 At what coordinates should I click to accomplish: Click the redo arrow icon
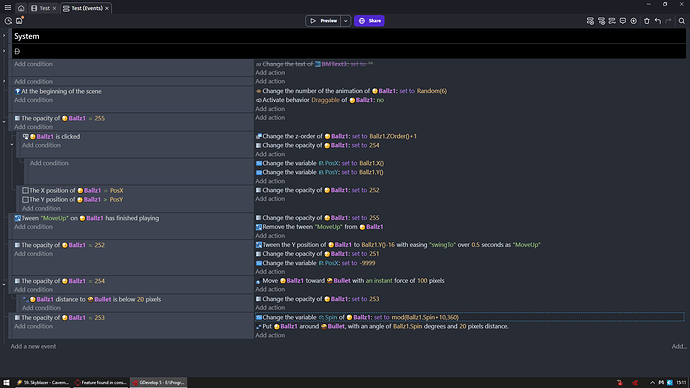pyautogui.click(x=668, y=21)
